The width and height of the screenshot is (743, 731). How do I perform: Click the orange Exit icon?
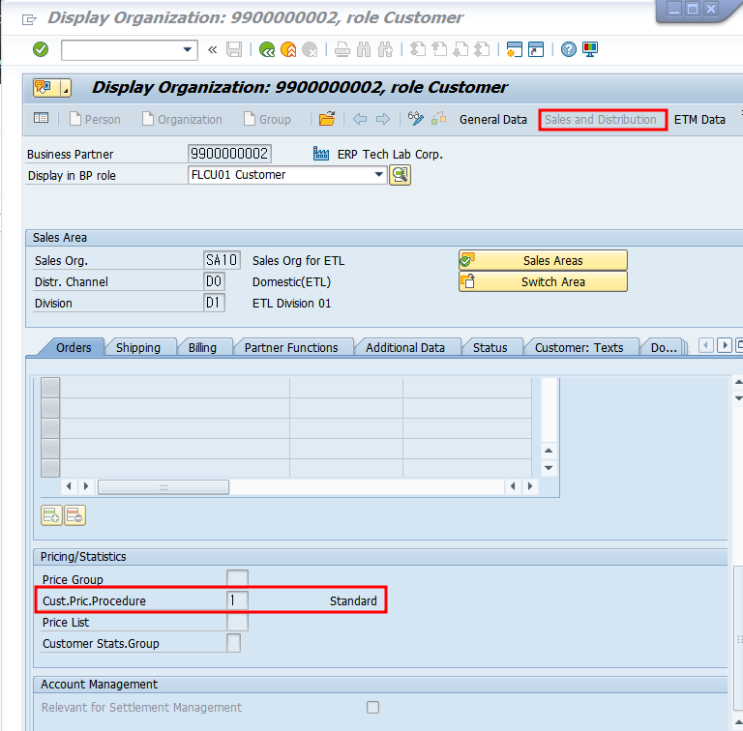[288, 49]
